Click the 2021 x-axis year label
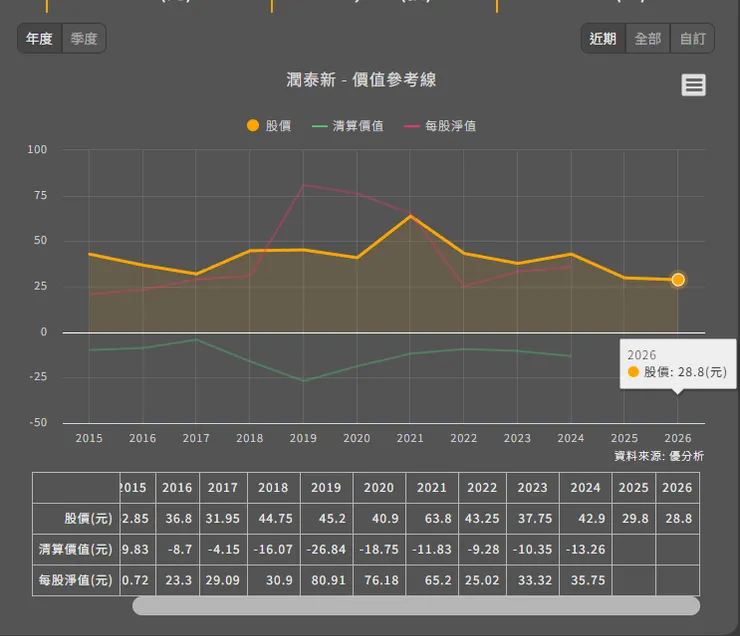 [410, 438]
